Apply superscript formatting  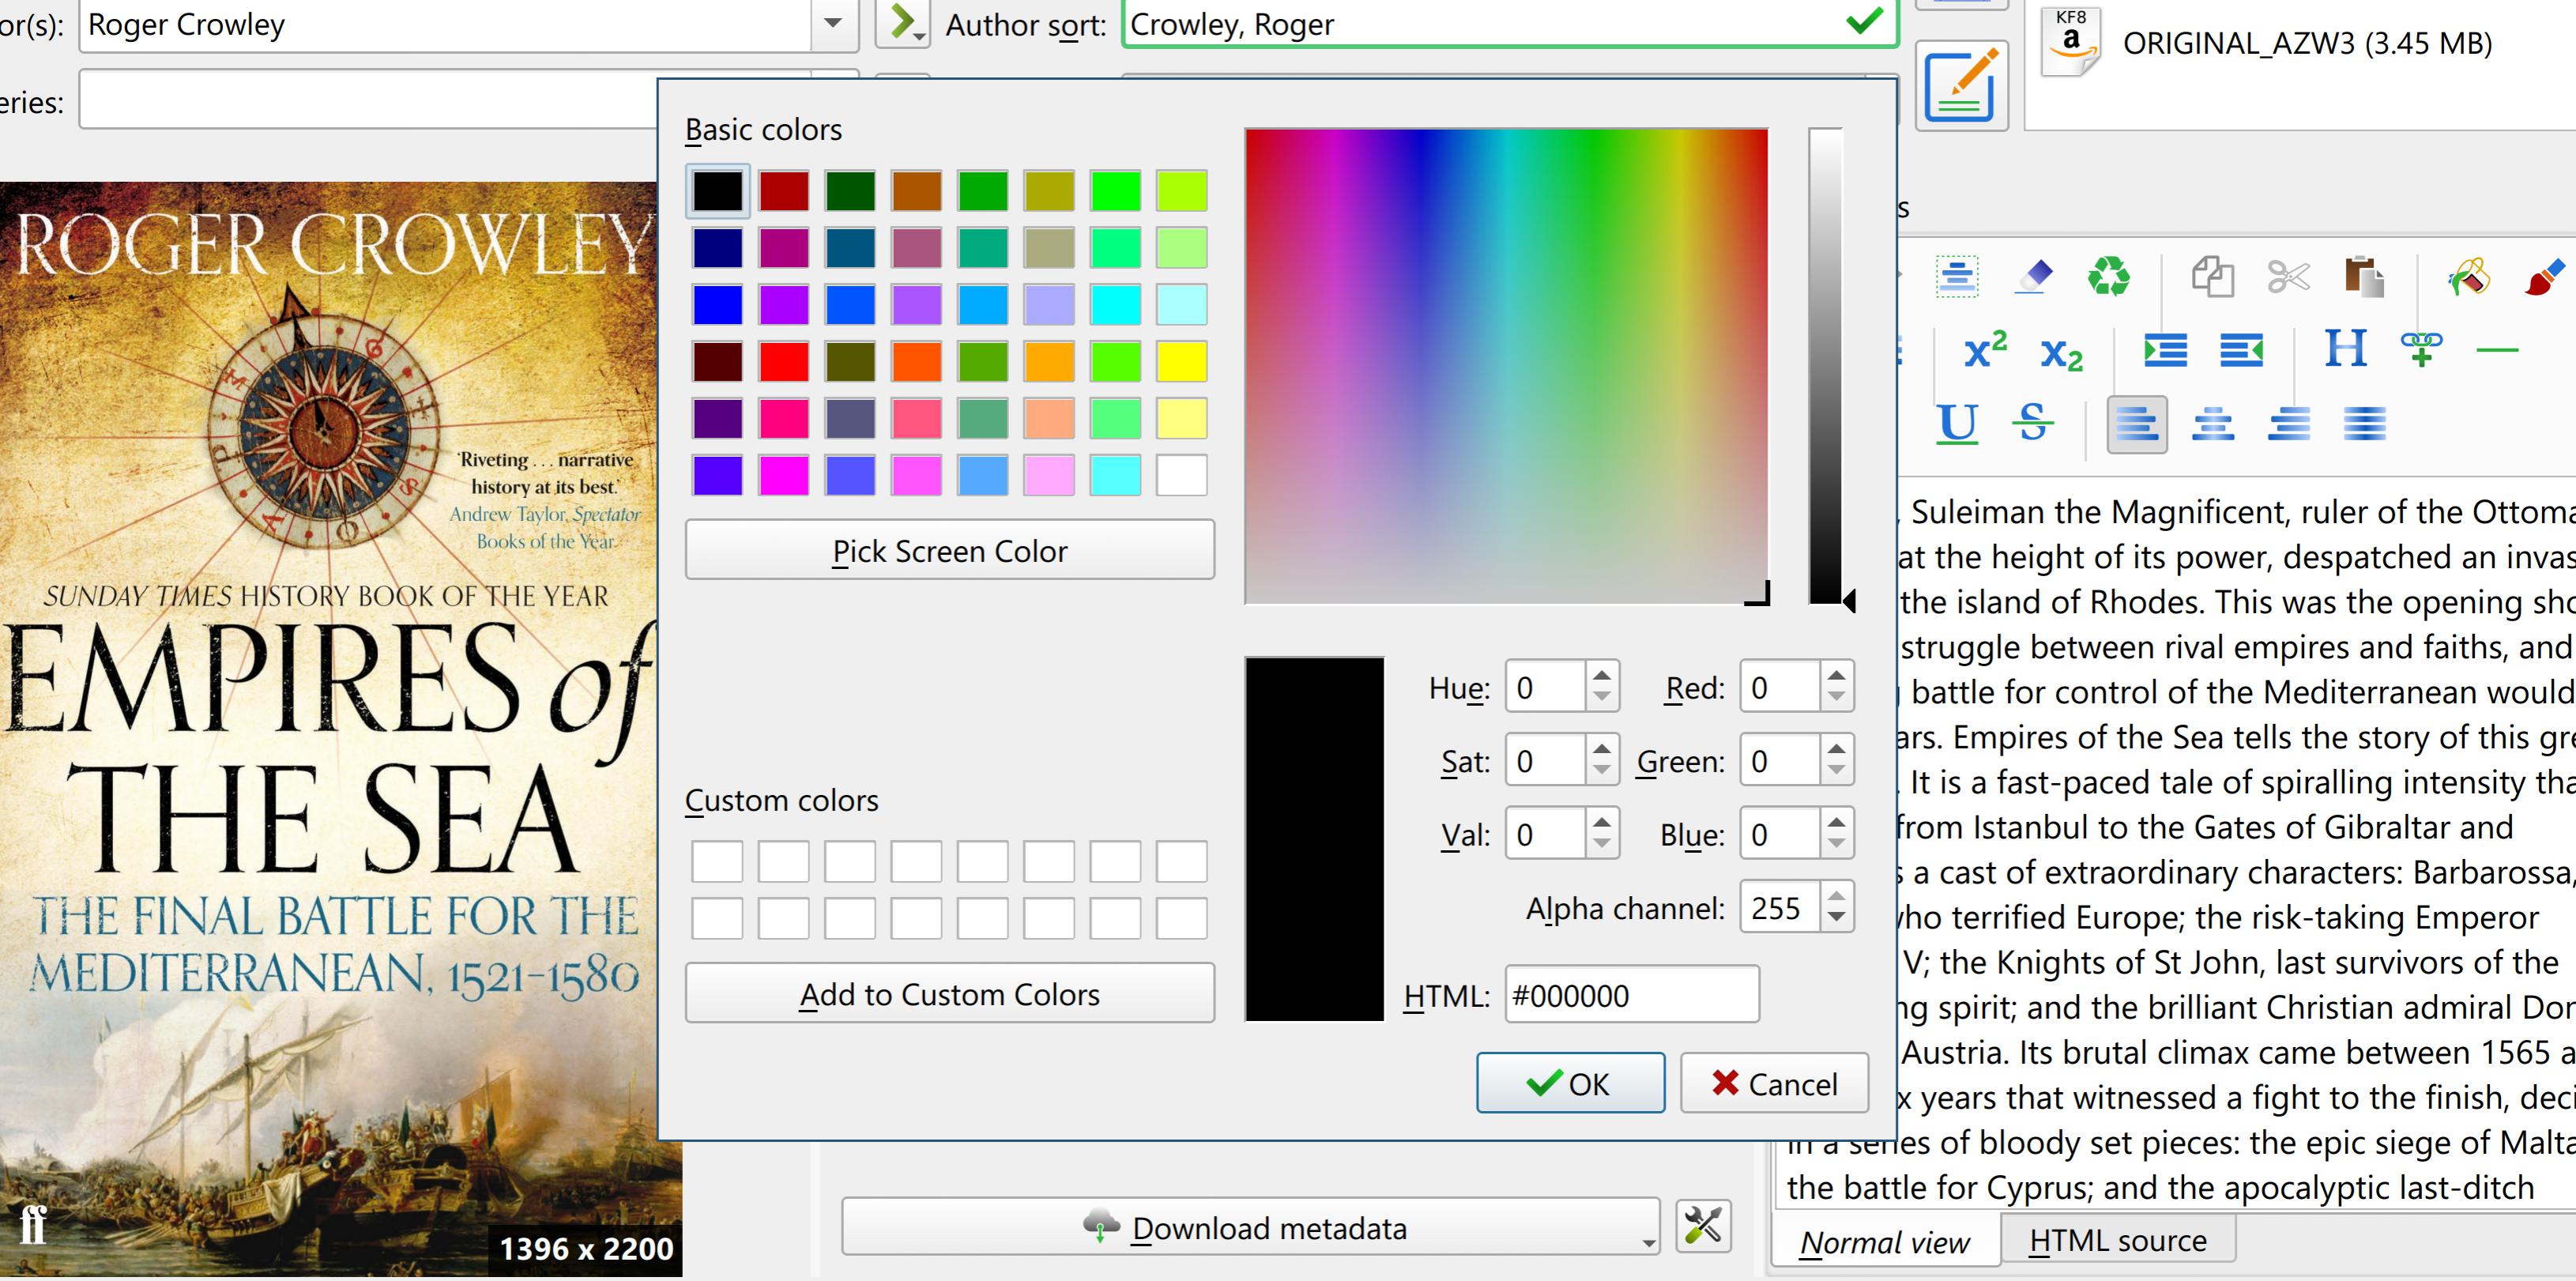coord(1985,350)
